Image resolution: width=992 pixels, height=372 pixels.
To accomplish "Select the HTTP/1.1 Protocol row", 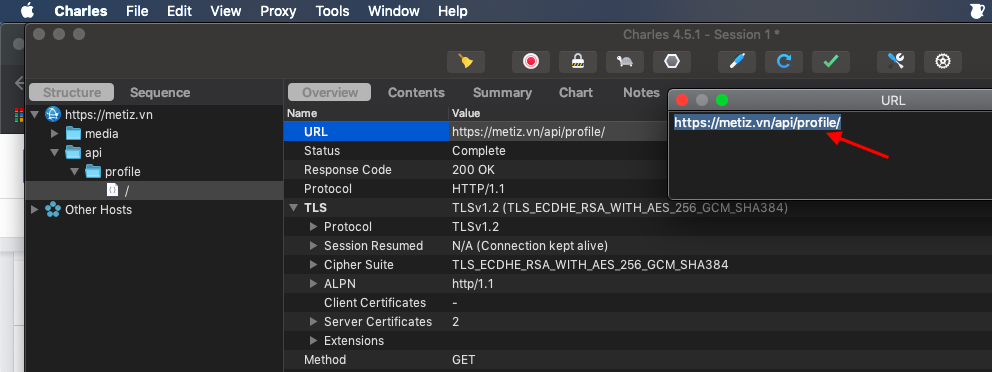I will [x=476, y=189].
